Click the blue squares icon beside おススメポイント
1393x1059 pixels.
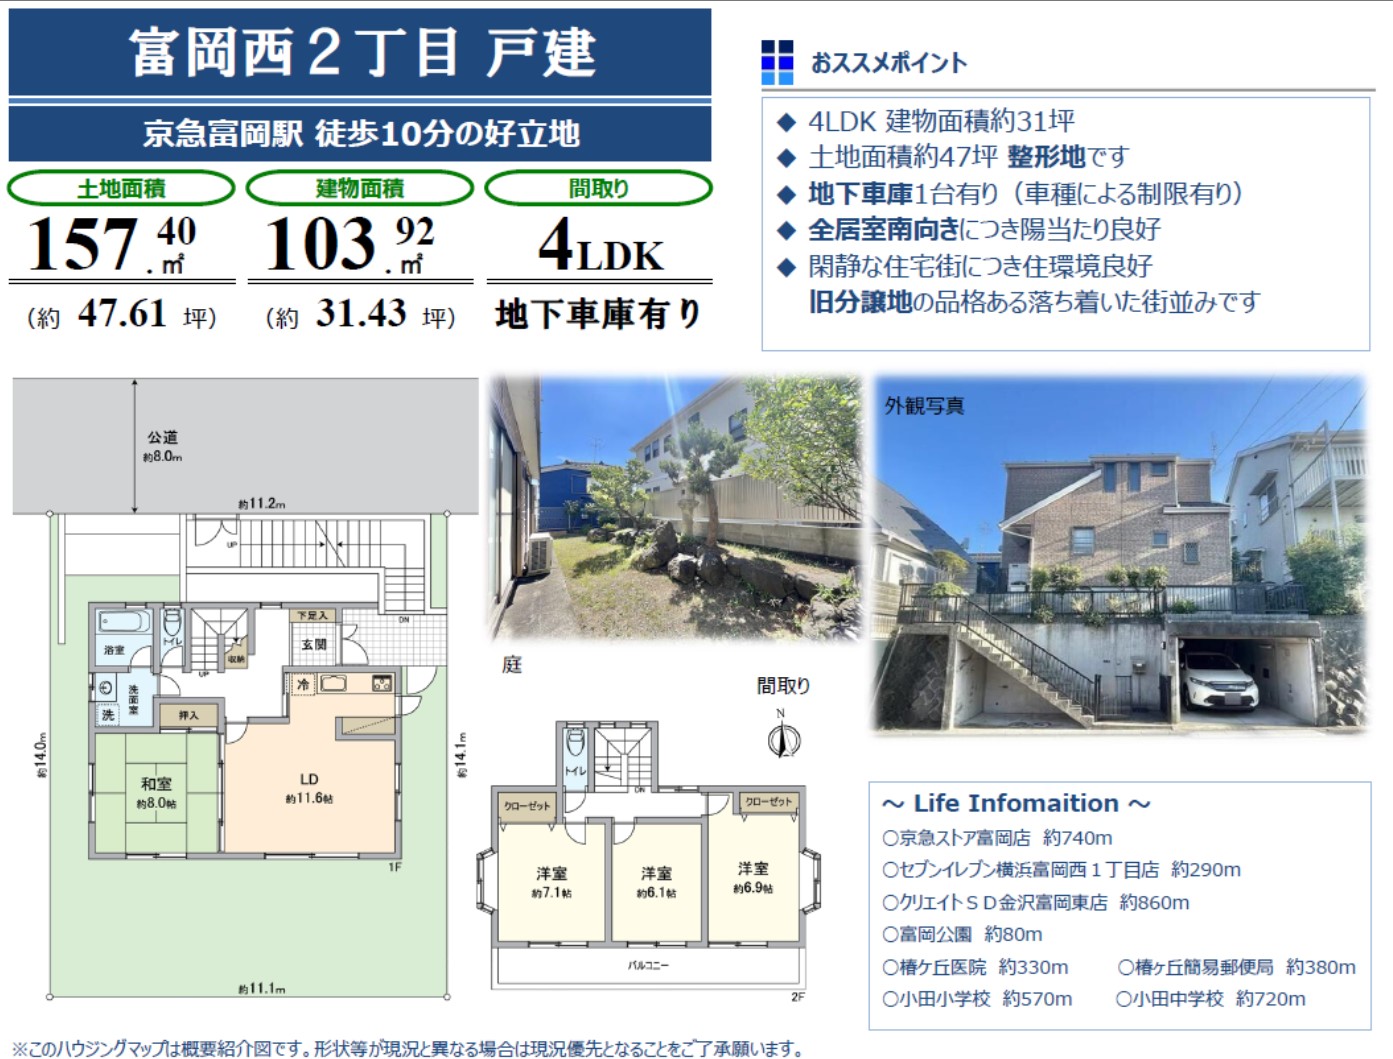[x=777, y=62]
